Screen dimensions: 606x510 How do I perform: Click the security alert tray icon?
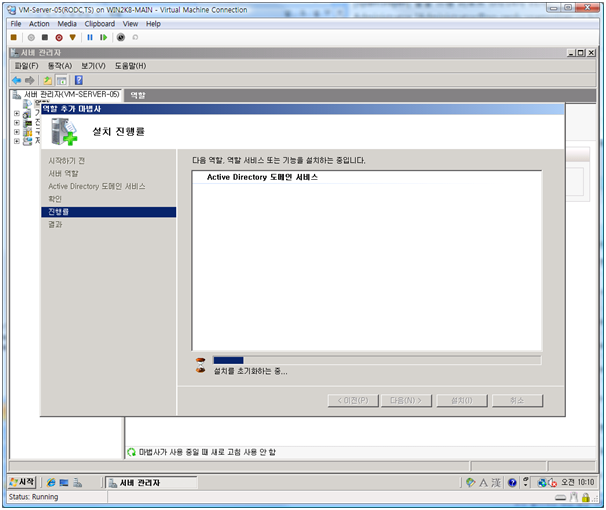tap(552, 483)
